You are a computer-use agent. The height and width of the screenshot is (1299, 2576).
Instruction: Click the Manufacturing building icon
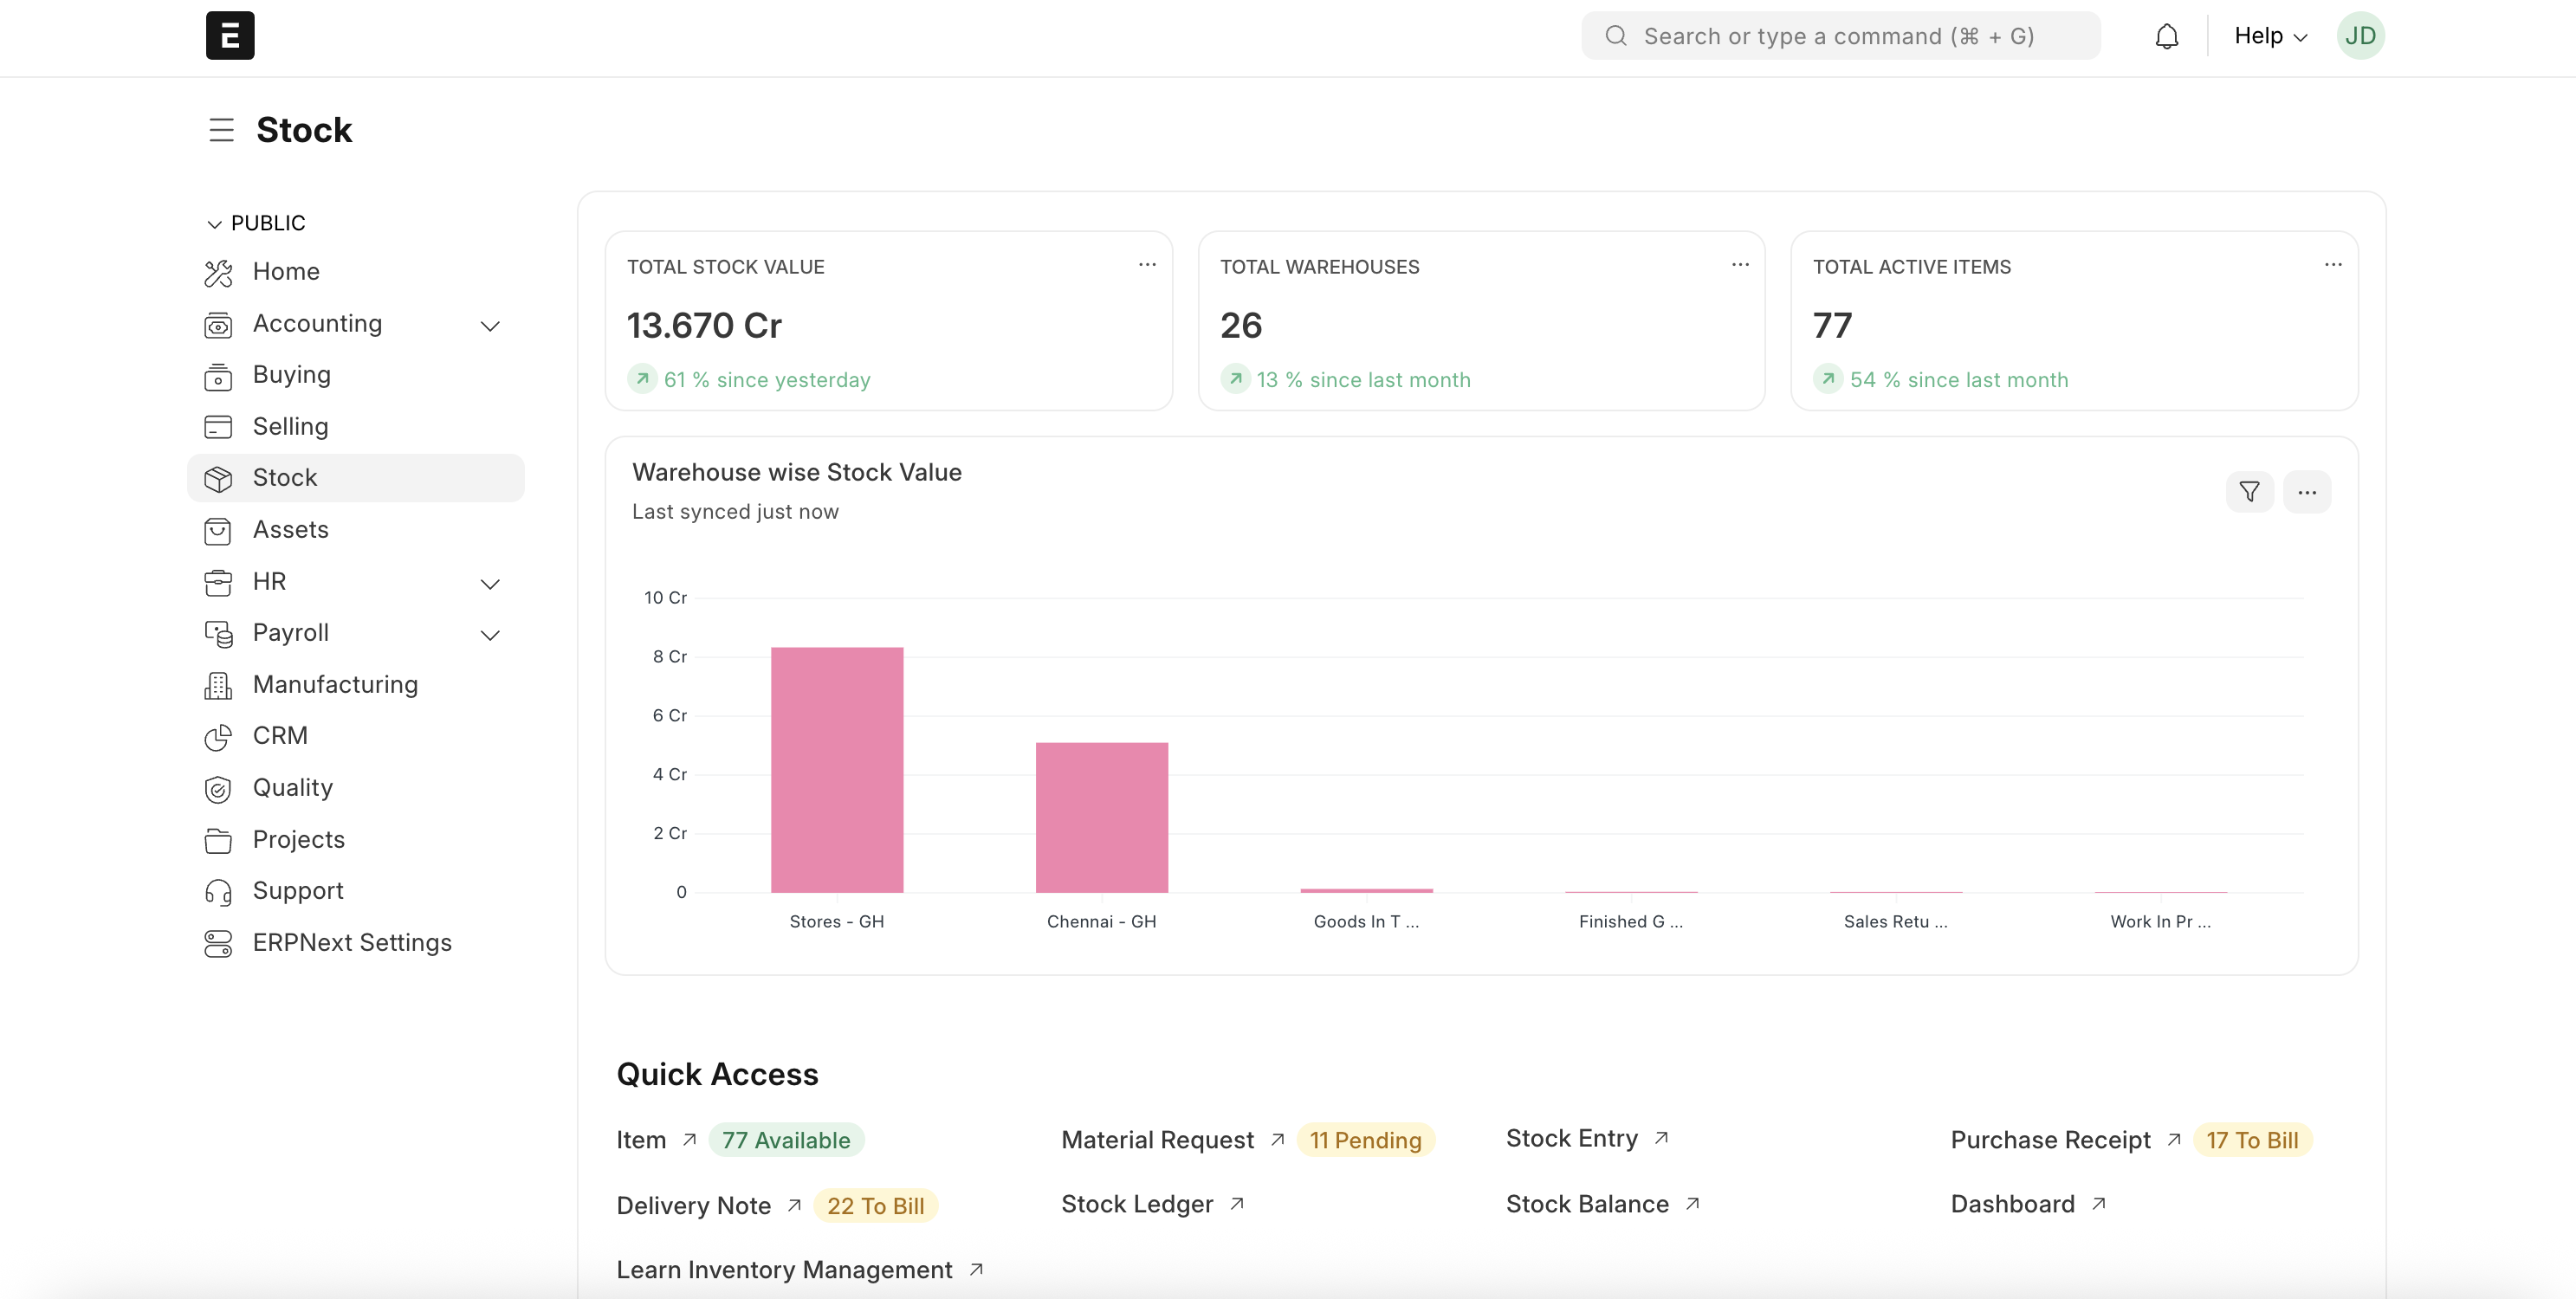tap(220, 685)
